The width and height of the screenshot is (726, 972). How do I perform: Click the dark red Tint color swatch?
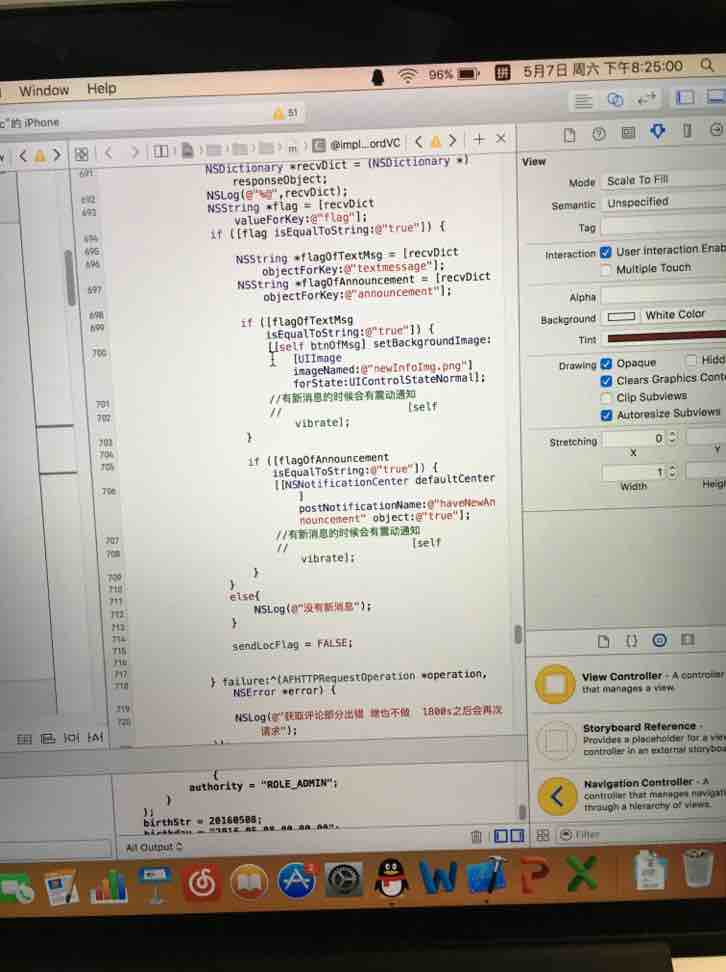point(665,338)
